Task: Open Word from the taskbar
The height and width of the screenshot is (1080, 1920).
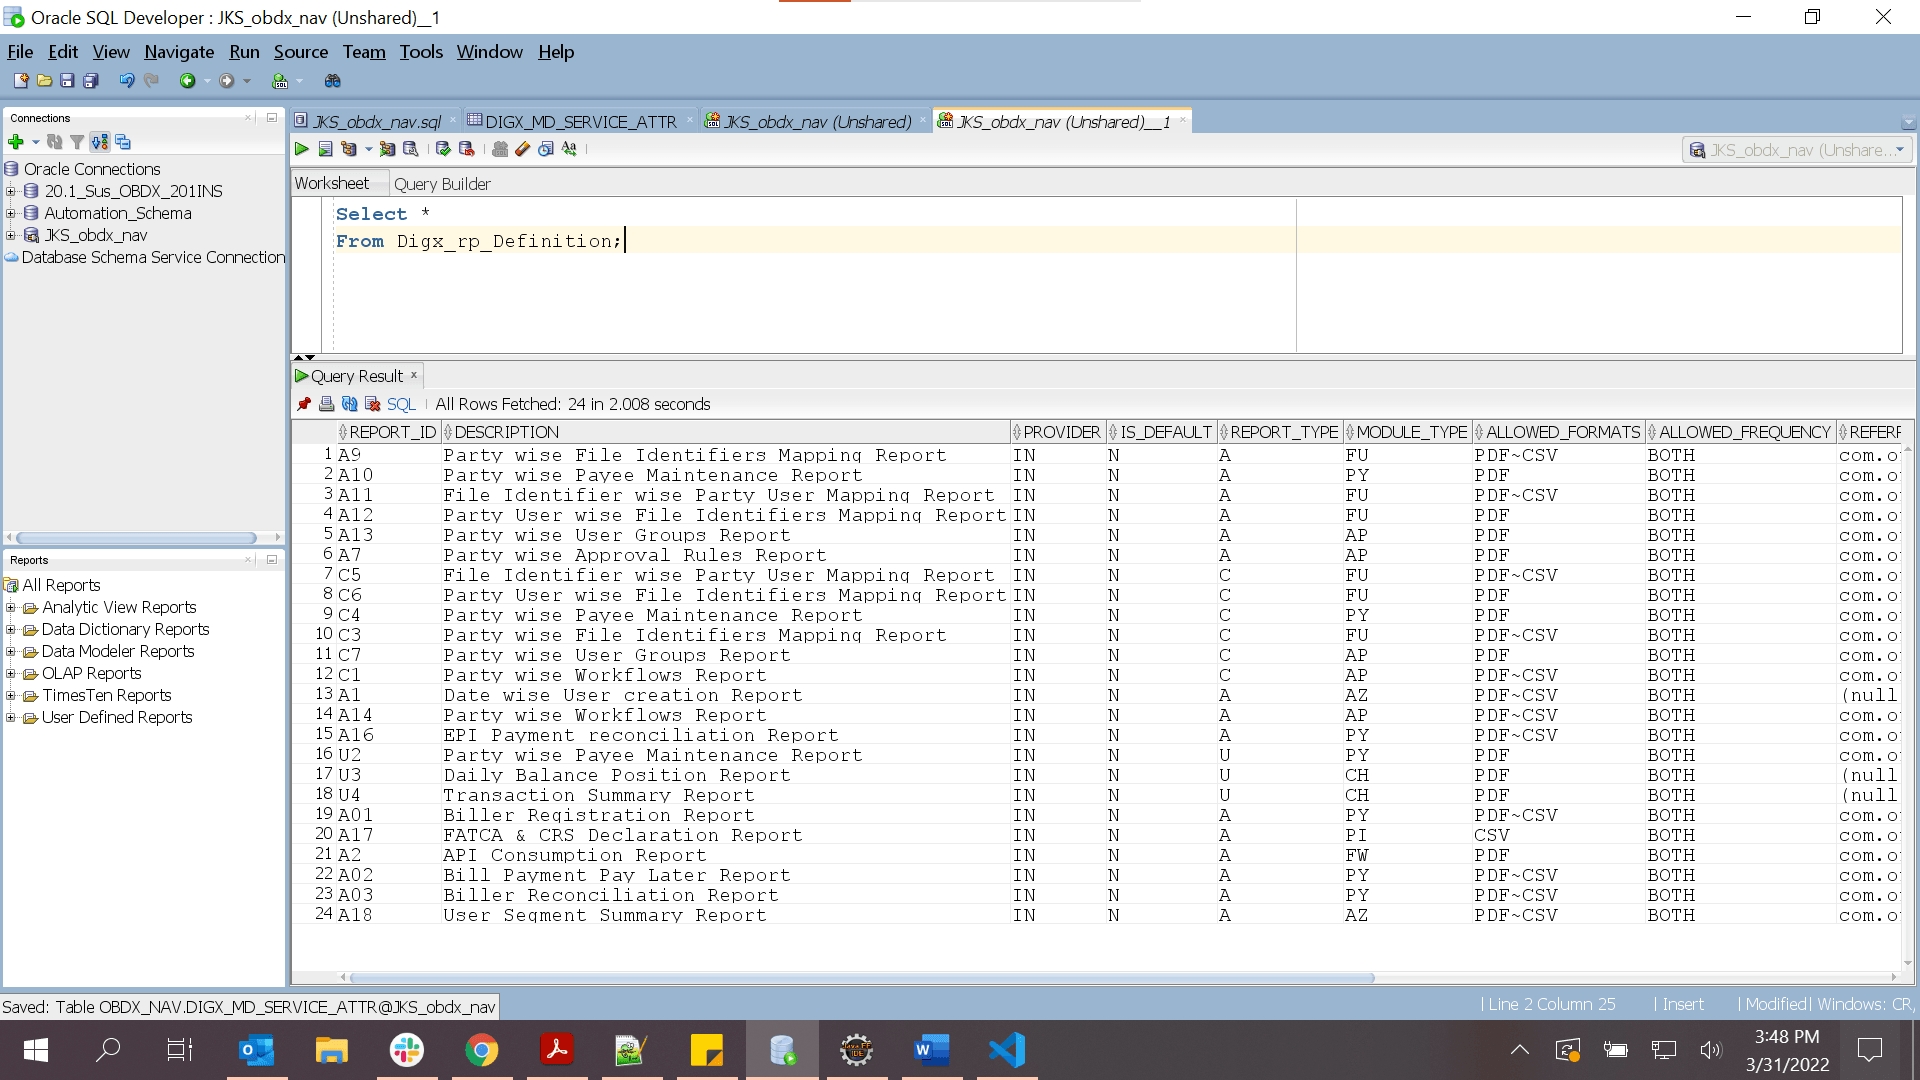Action: pyautogui.click(x=931, y=1050)
